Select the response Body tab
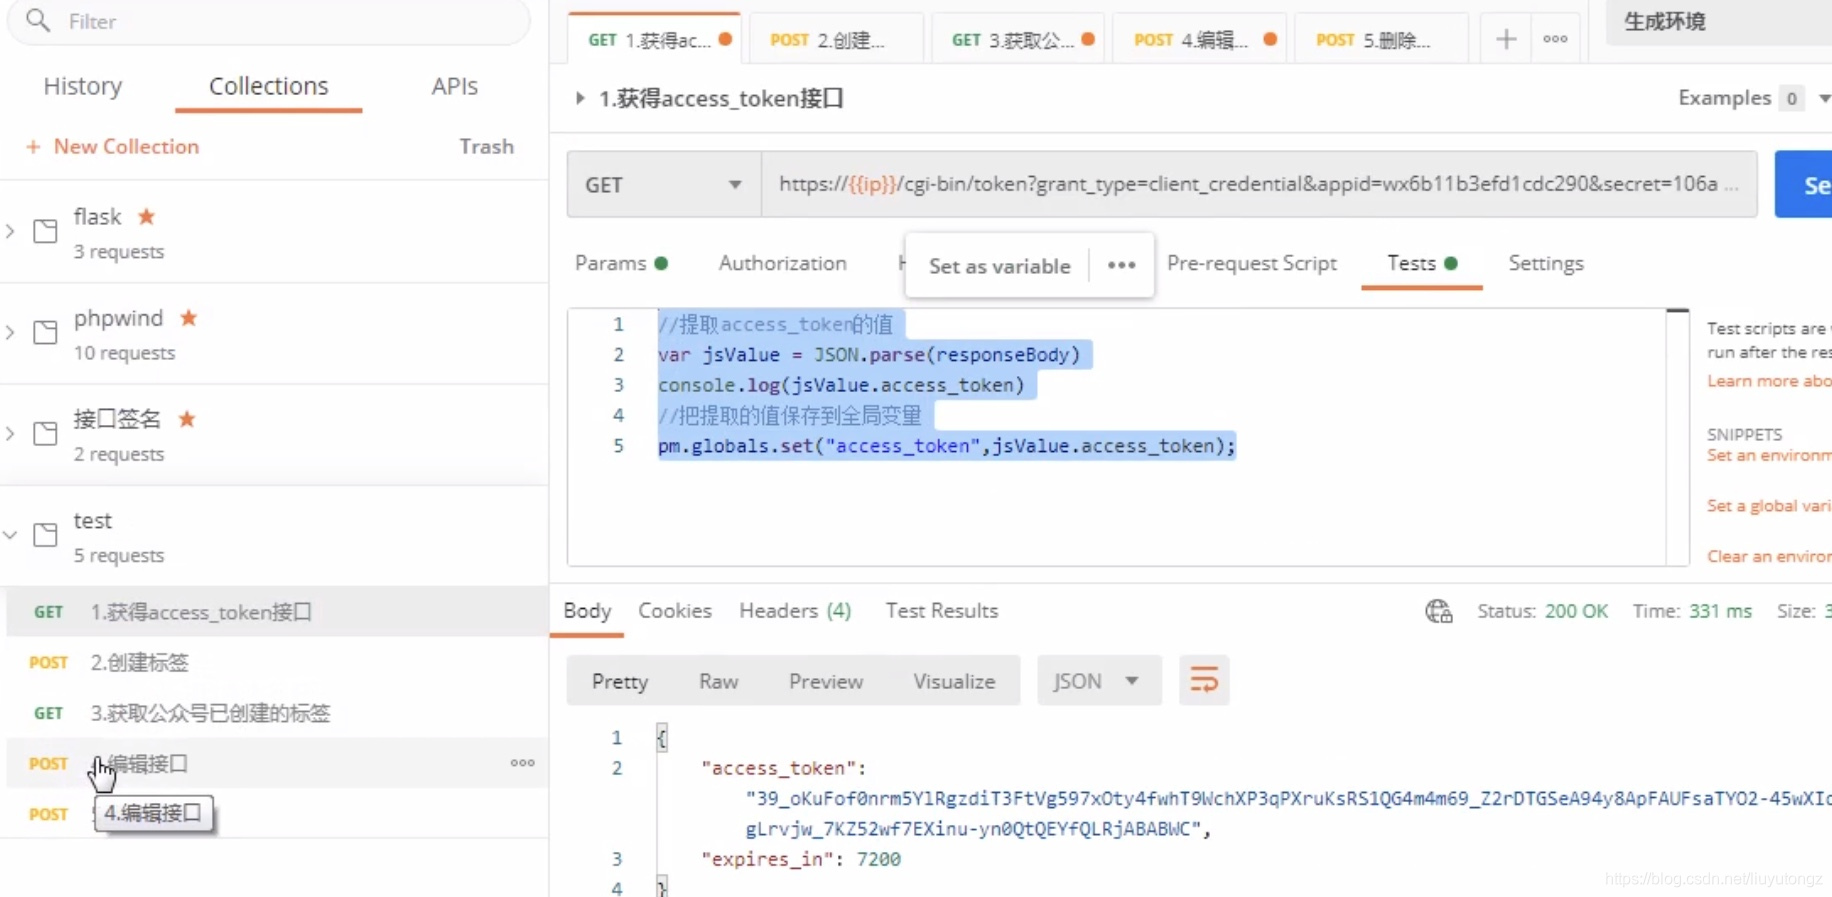The width and height of the screenshot is (1832, 897). 587,610
